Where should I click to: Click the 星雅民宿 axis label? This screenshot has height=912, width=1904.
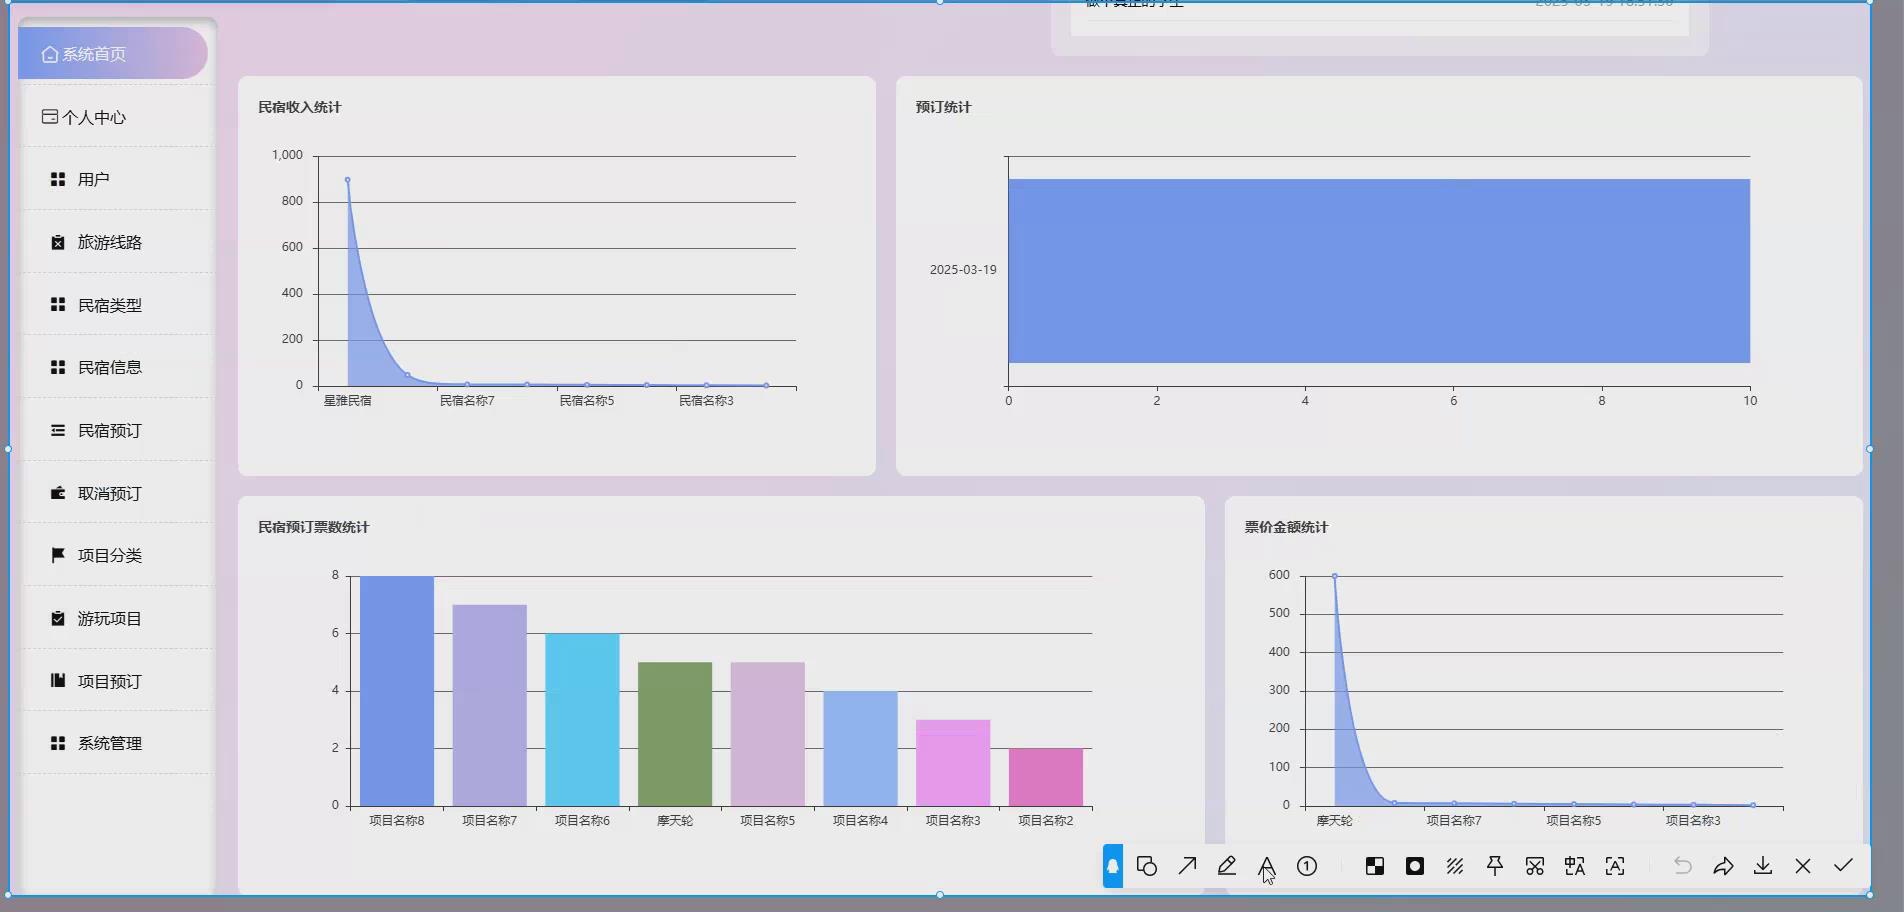(x=347, y=400)
